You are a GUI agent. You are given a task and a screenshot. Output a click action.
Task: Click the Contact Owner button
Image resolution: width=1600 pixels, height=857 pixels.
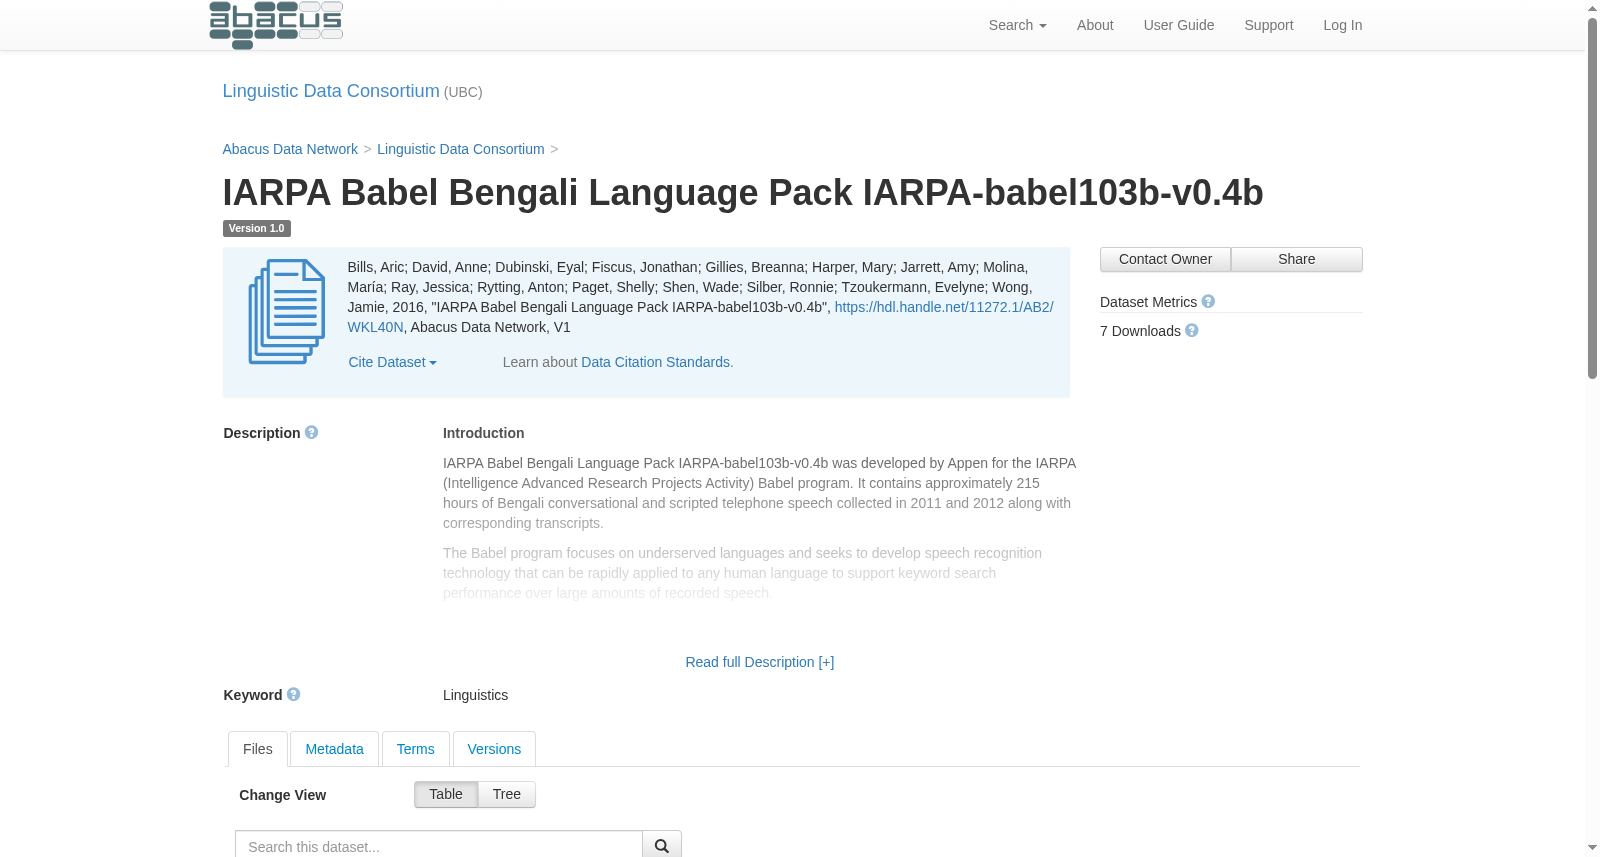(1165, 259)
